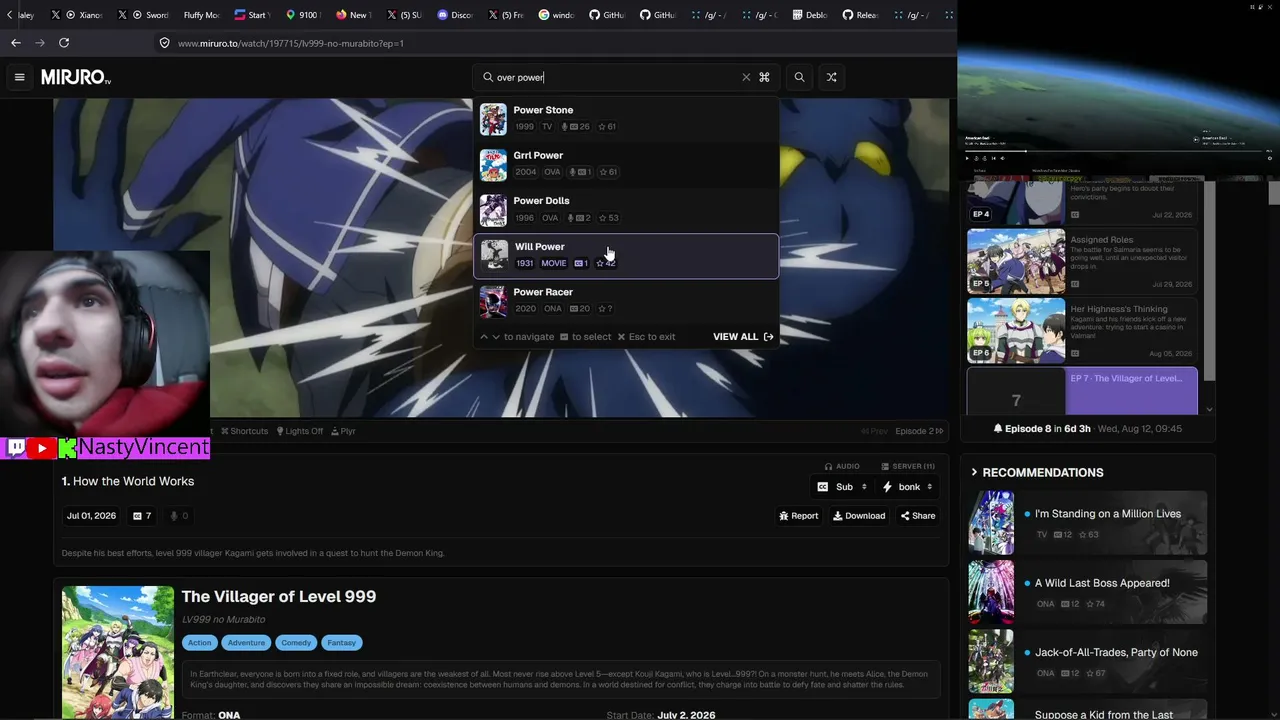Open the Power Stone cover thumbnail

493,119
